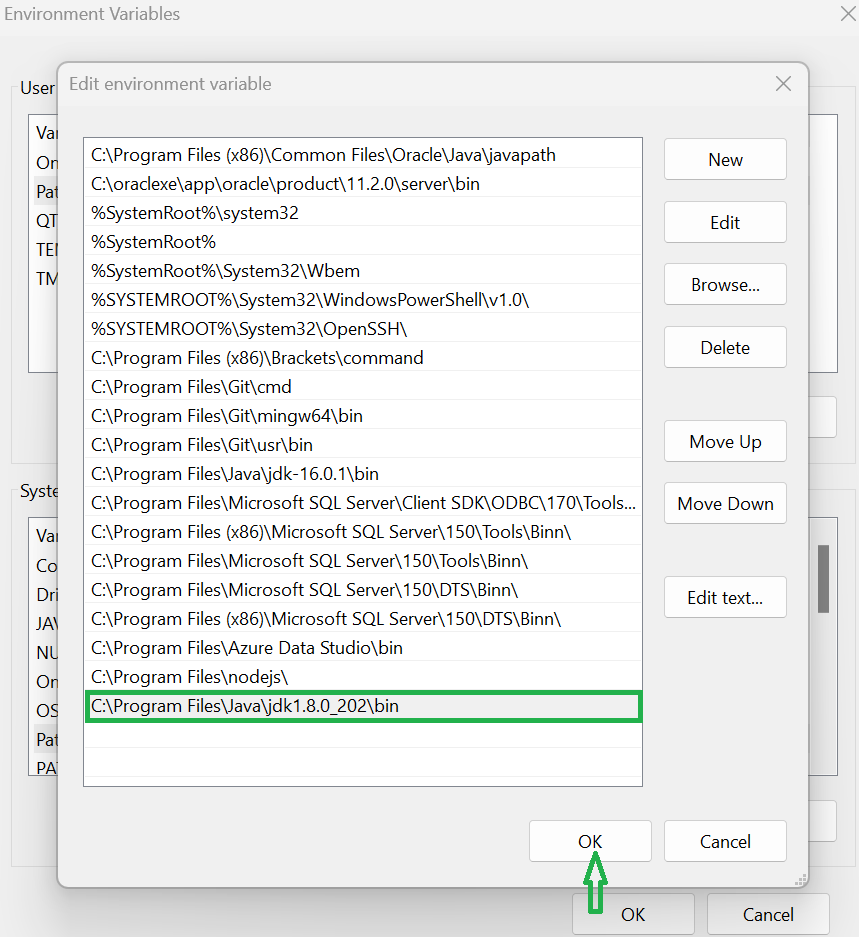This screenshot has width=859, height=937.
Task: Select the Git\usr\bin path entry
Action: (x=363, y=445)
